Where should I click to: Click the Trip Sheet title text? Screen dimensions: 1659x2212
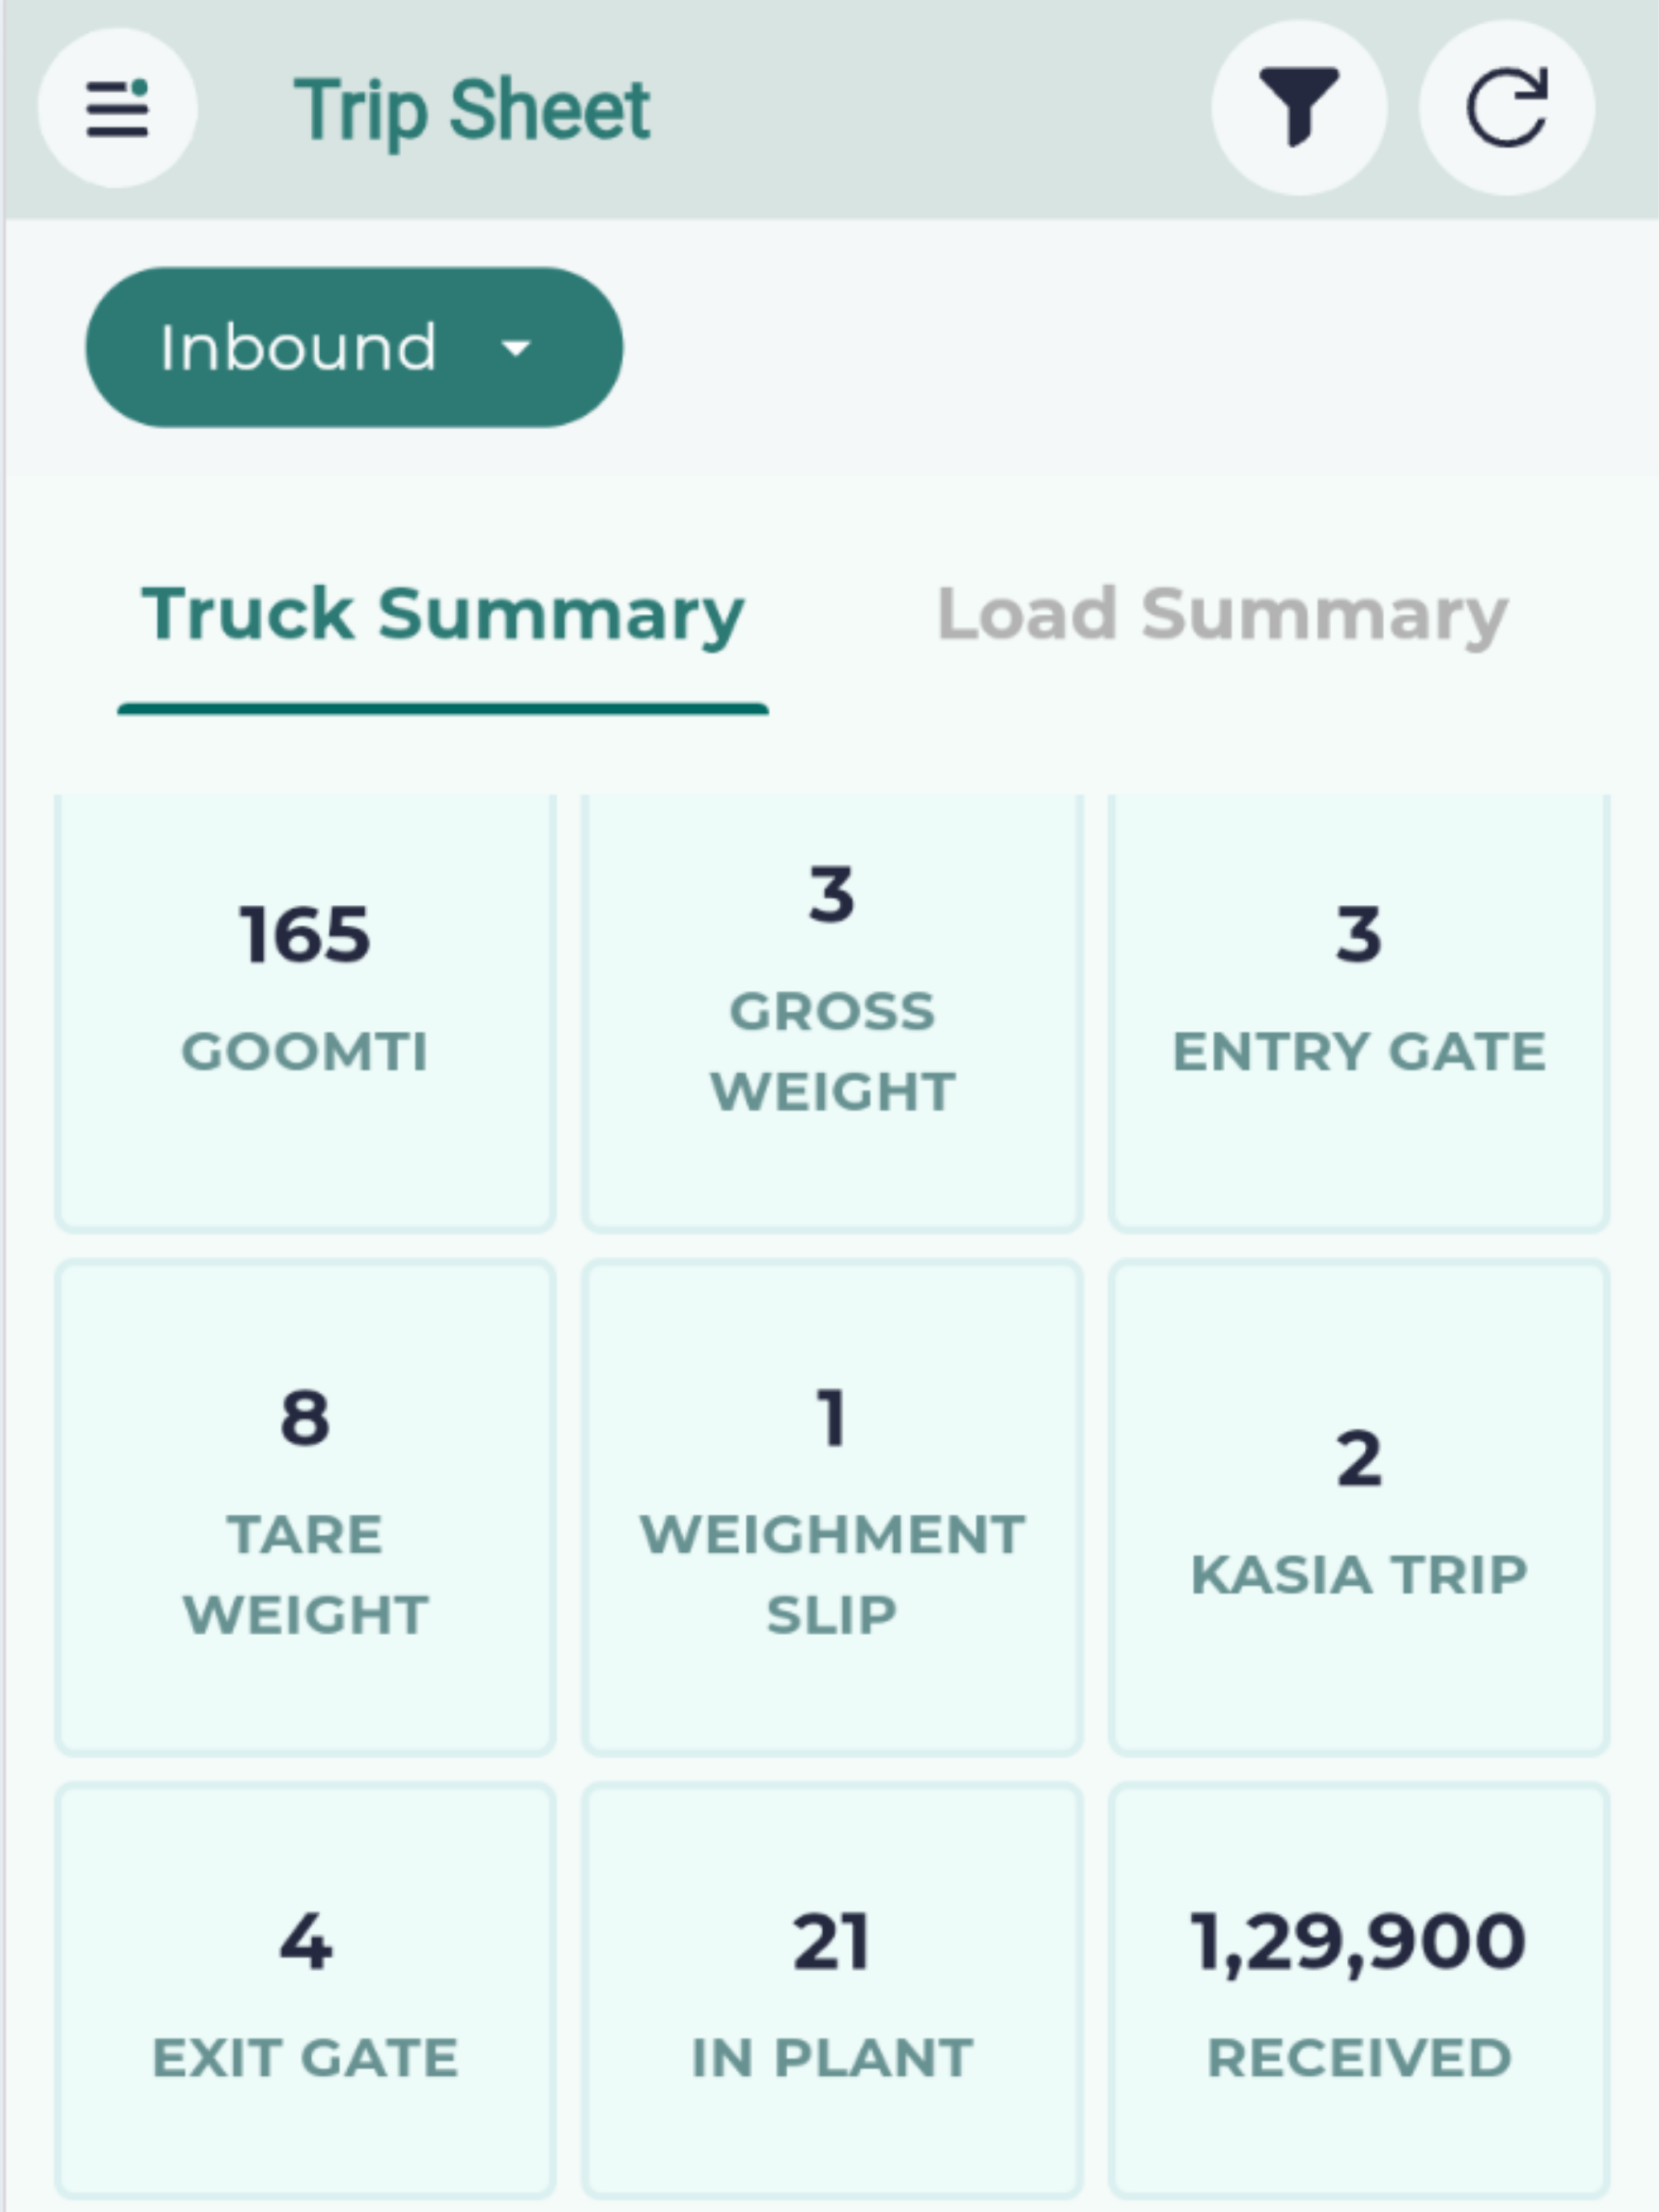(472, 110)
